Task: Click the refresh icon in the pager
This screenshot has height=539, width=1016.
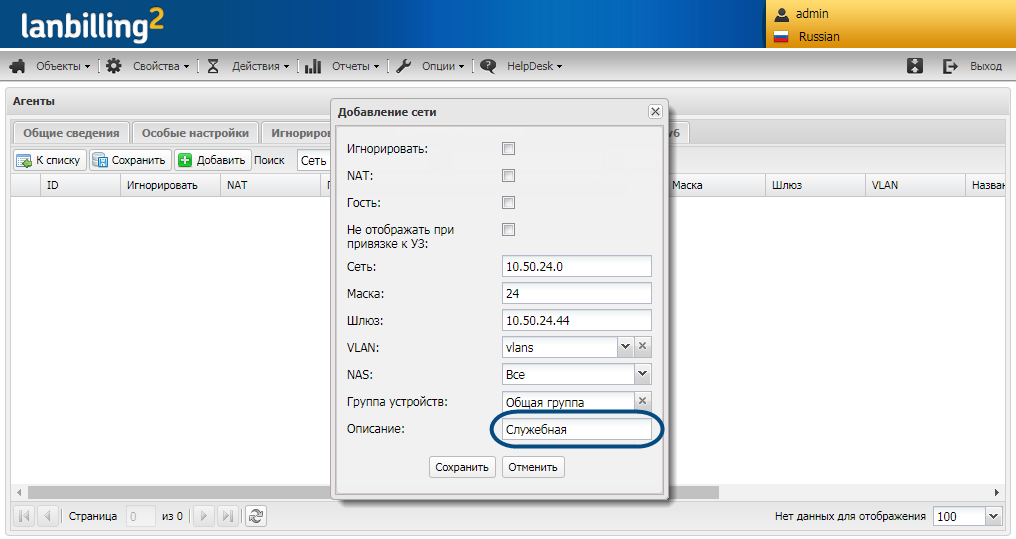Action: point(256,516)
